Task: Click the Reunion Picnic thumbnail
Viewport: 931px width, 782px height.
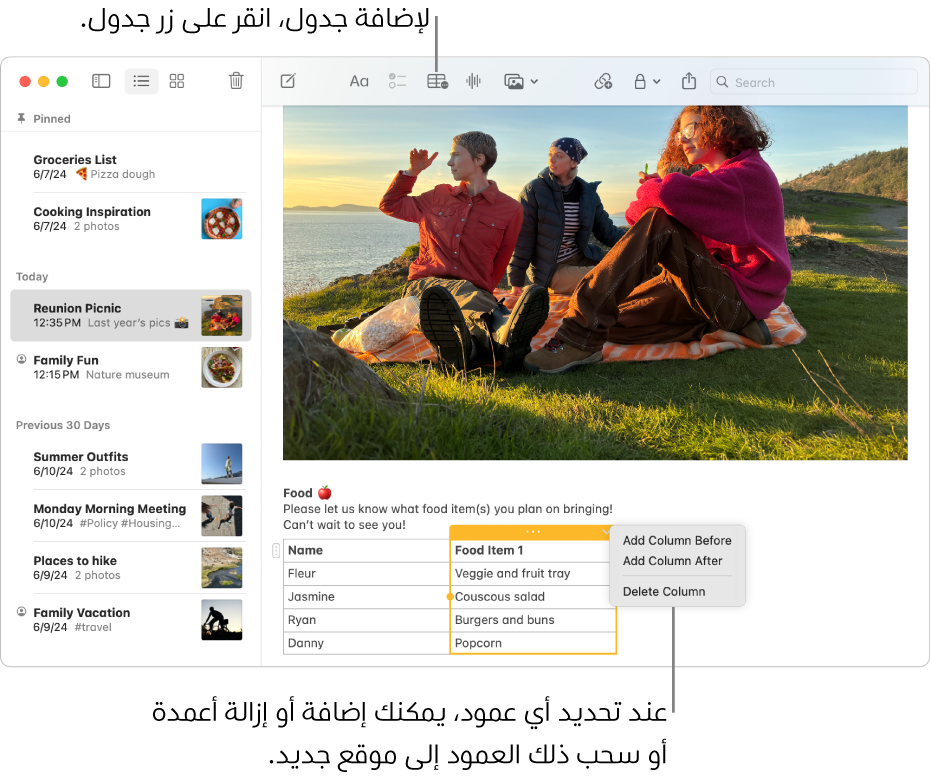Action: (x=221, y=315)
